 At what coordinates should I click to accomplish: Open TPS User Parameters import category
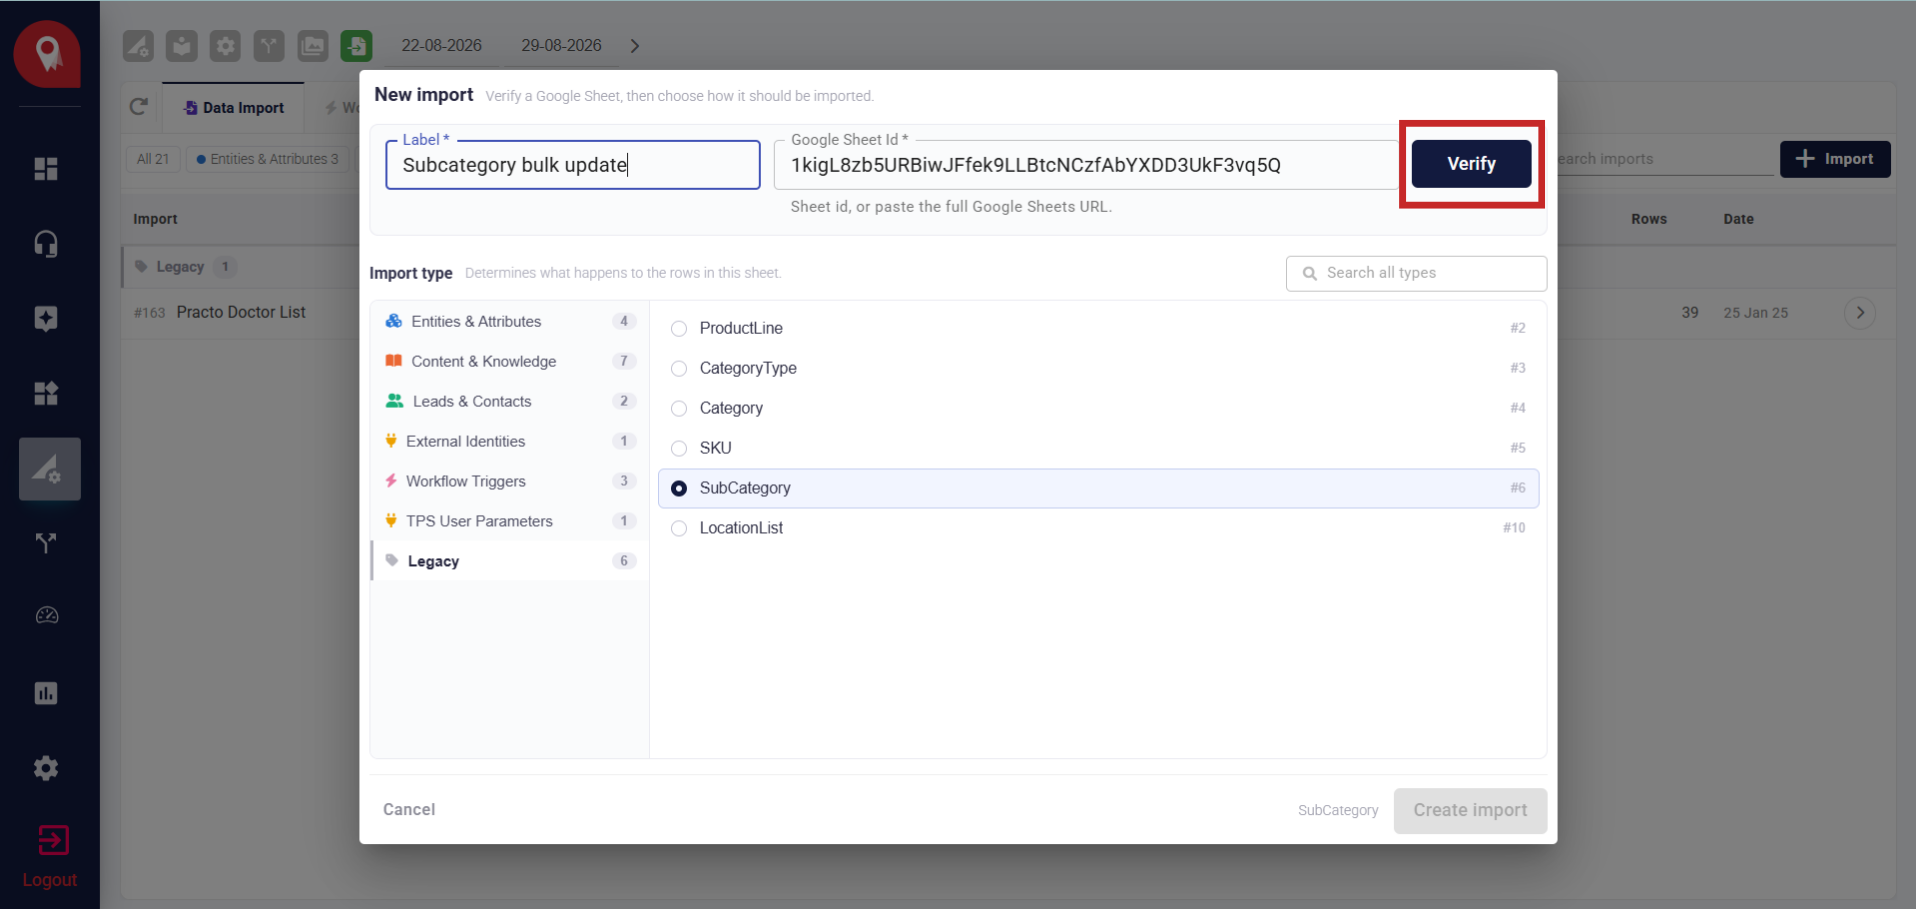pos(509,521)
